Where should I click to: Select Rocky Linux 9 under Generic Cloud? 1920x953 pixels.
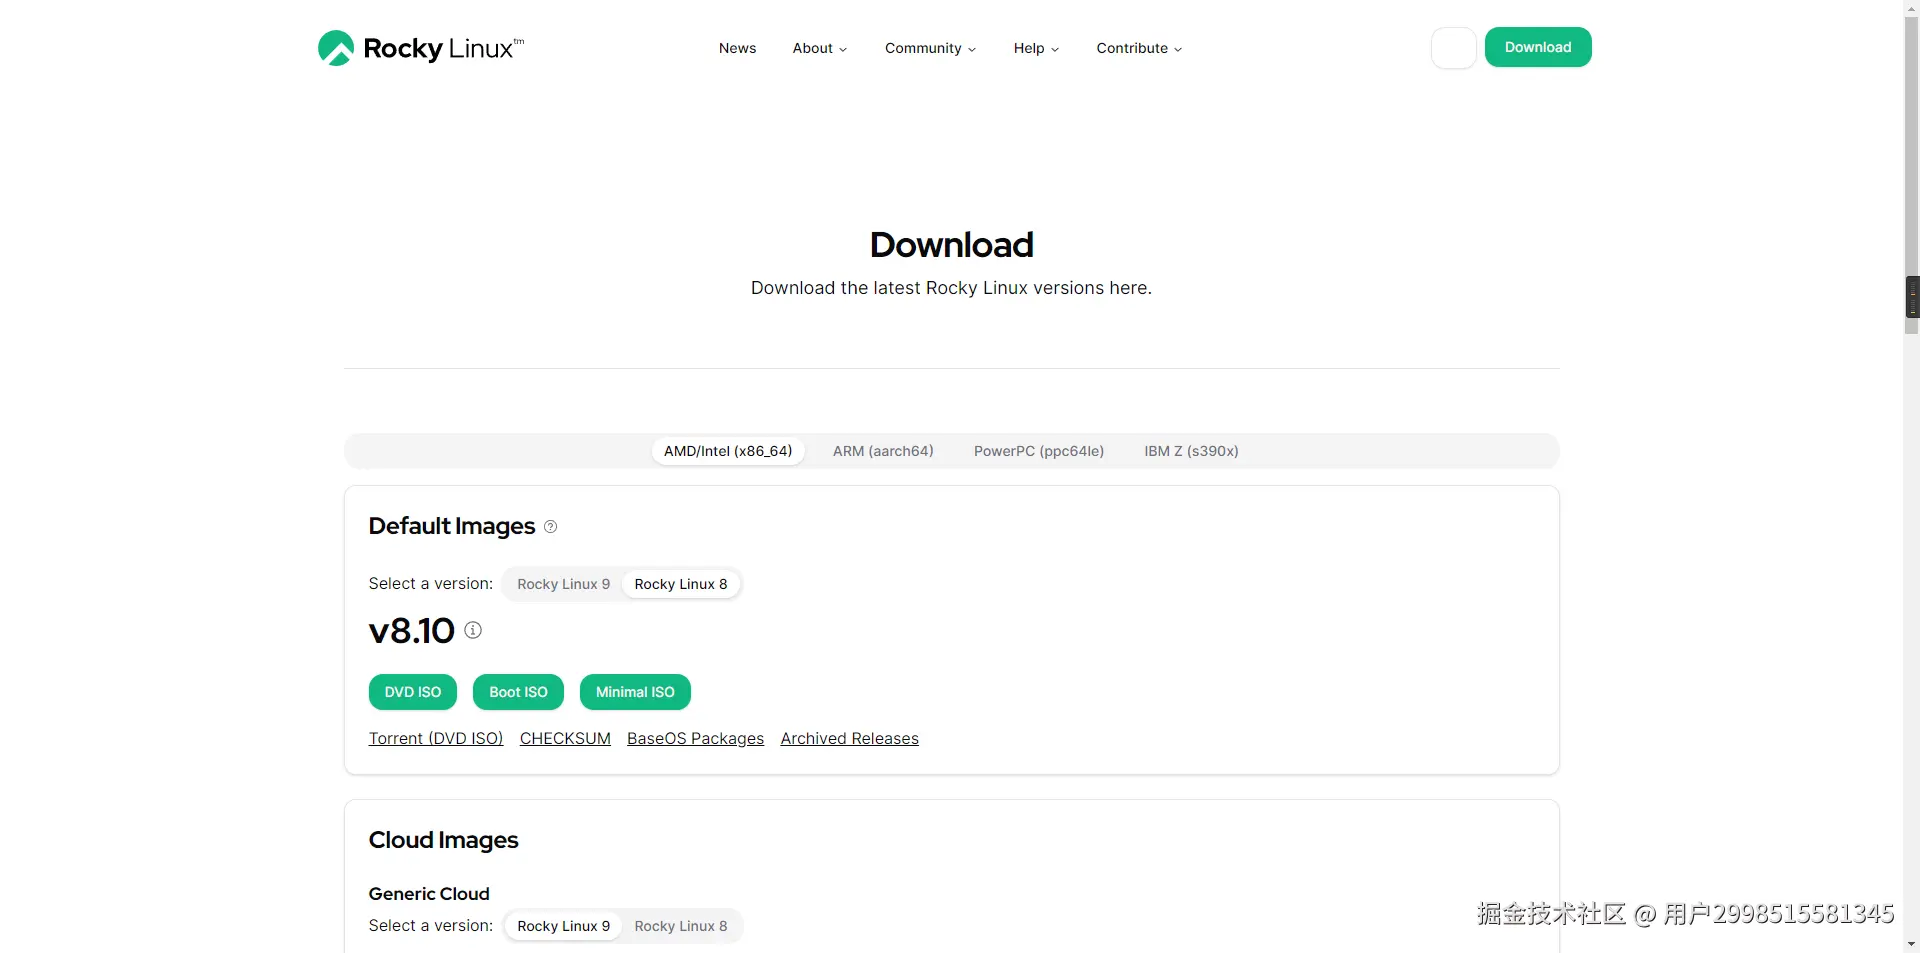pyautogui.click(x=563, y=926)
